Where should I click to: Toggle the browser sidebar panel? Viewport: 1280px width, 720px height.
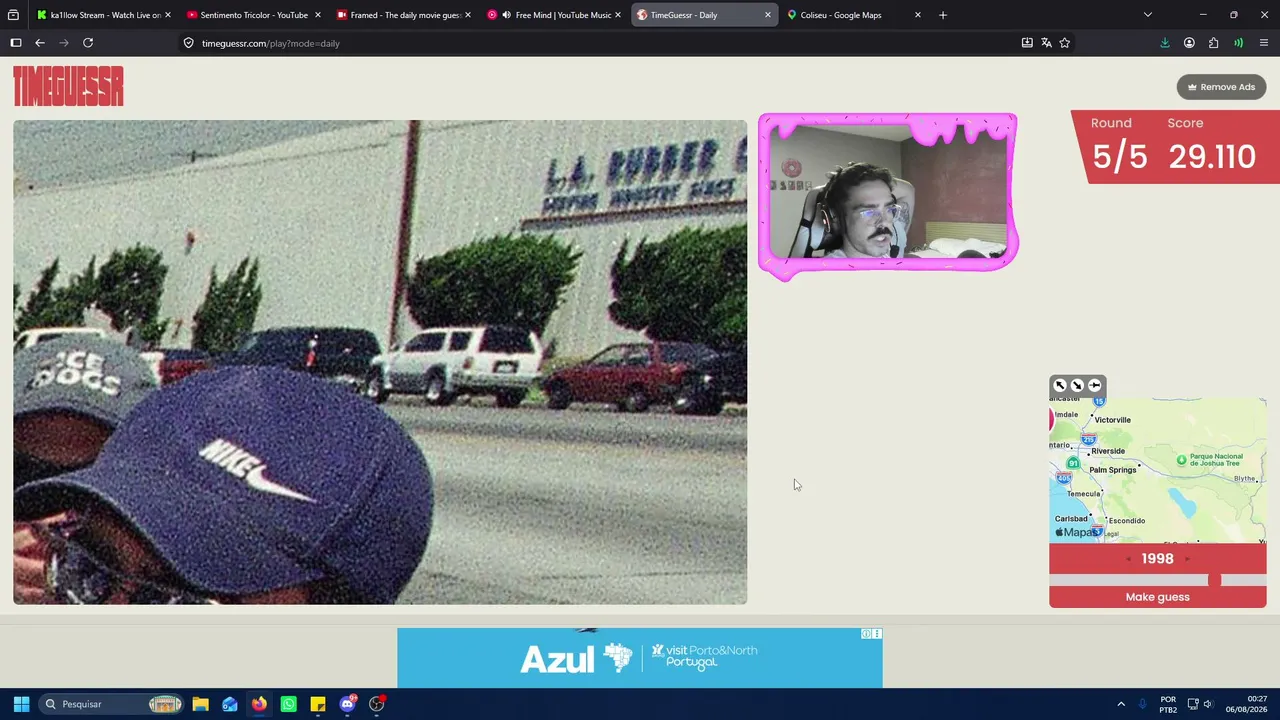16,43
